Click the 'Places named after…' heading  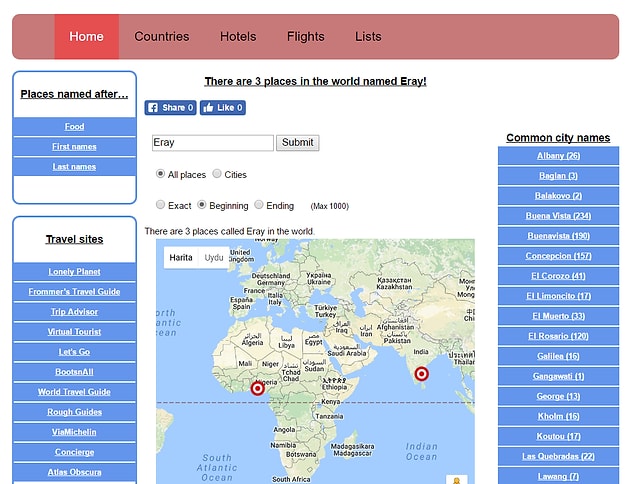click(75, 94)
